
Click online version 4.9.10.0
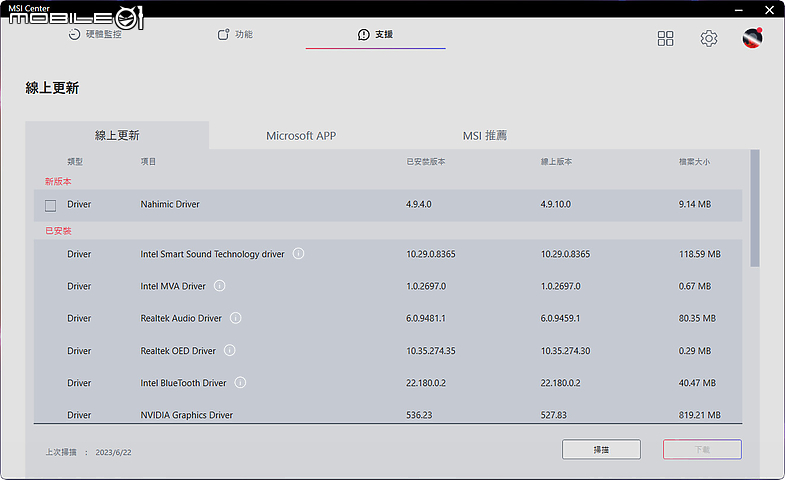pos(556,204)
